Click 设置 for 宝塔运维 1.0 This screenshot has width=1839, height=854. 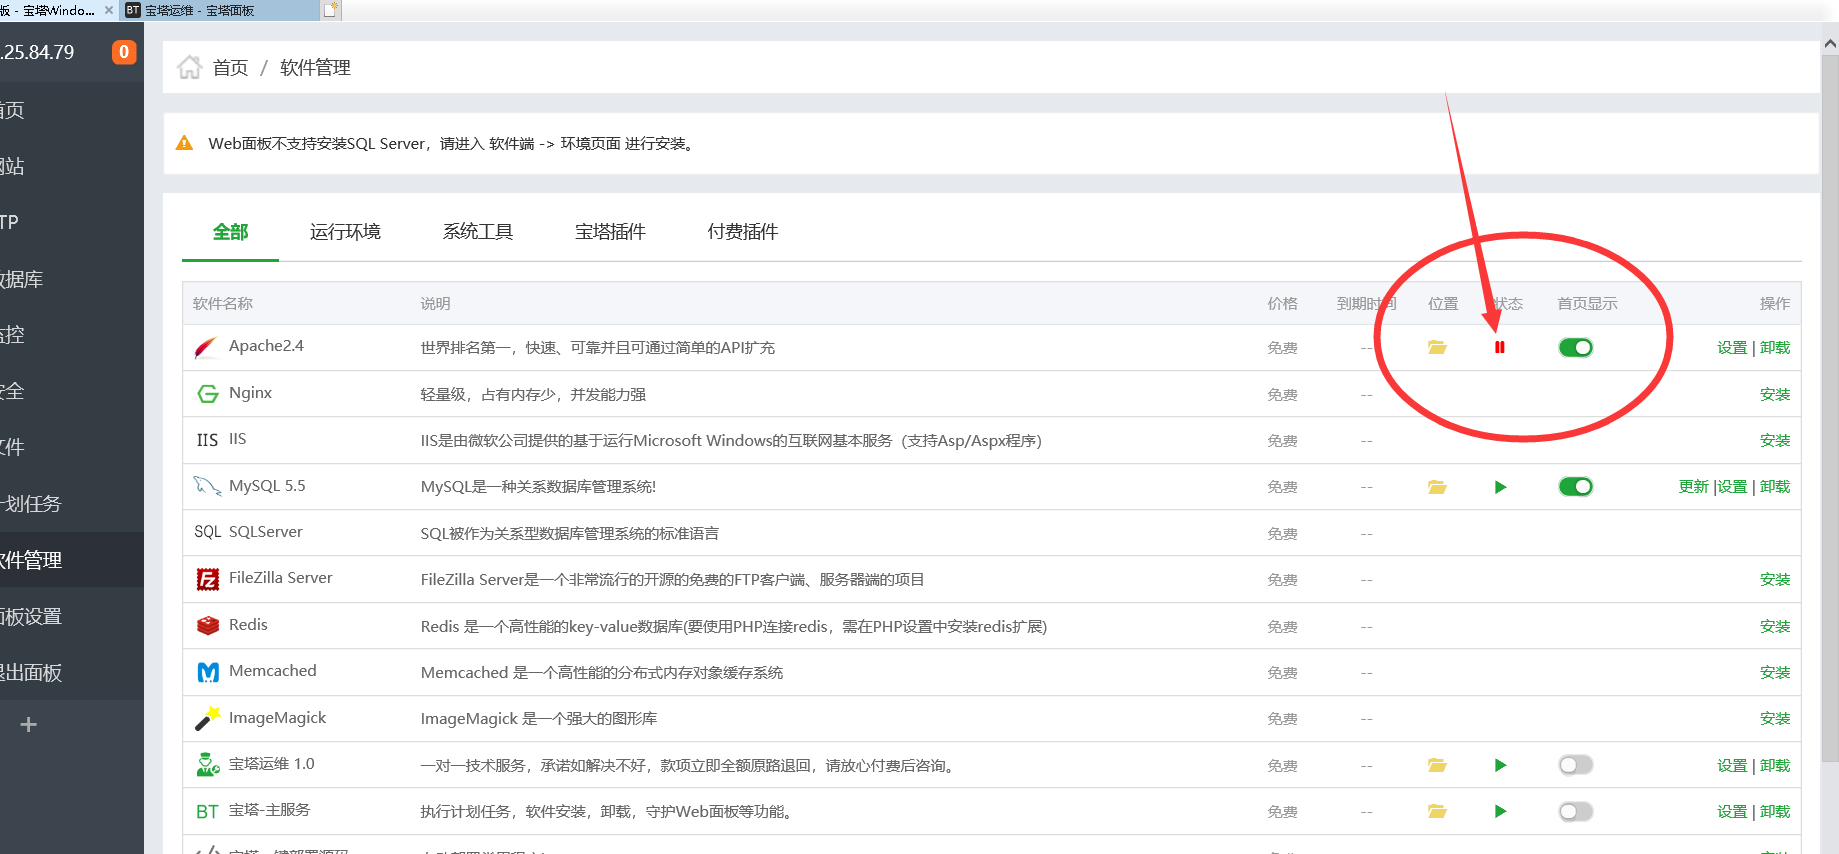click(x=1732, y=765)
